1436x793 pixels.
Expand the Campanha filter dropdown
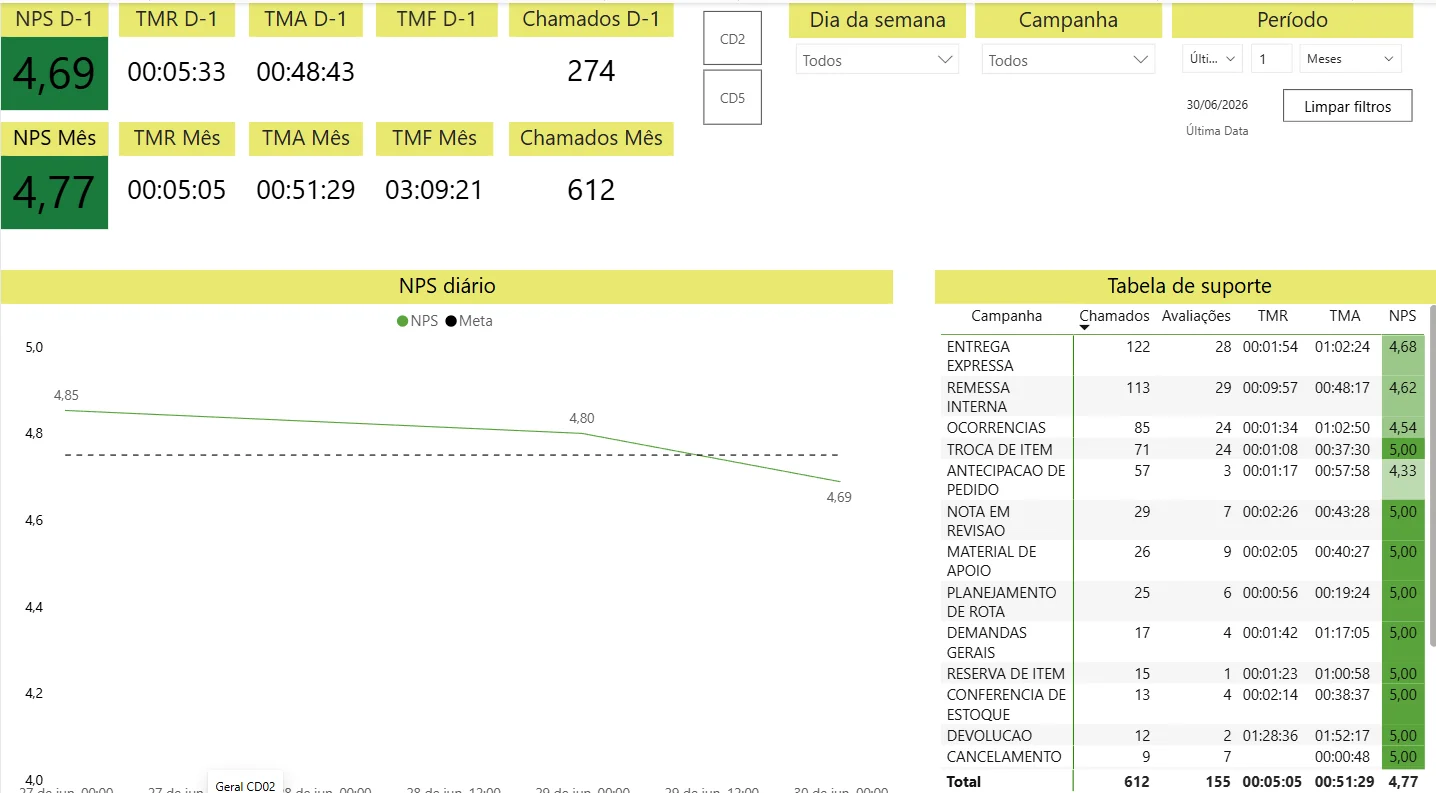click(1068, 60)
